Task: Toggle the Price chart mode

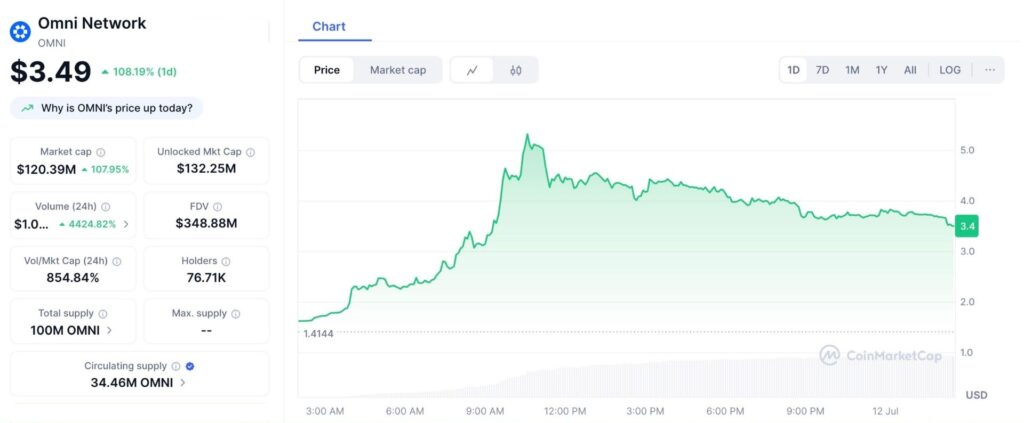Action: coord(326,70)
